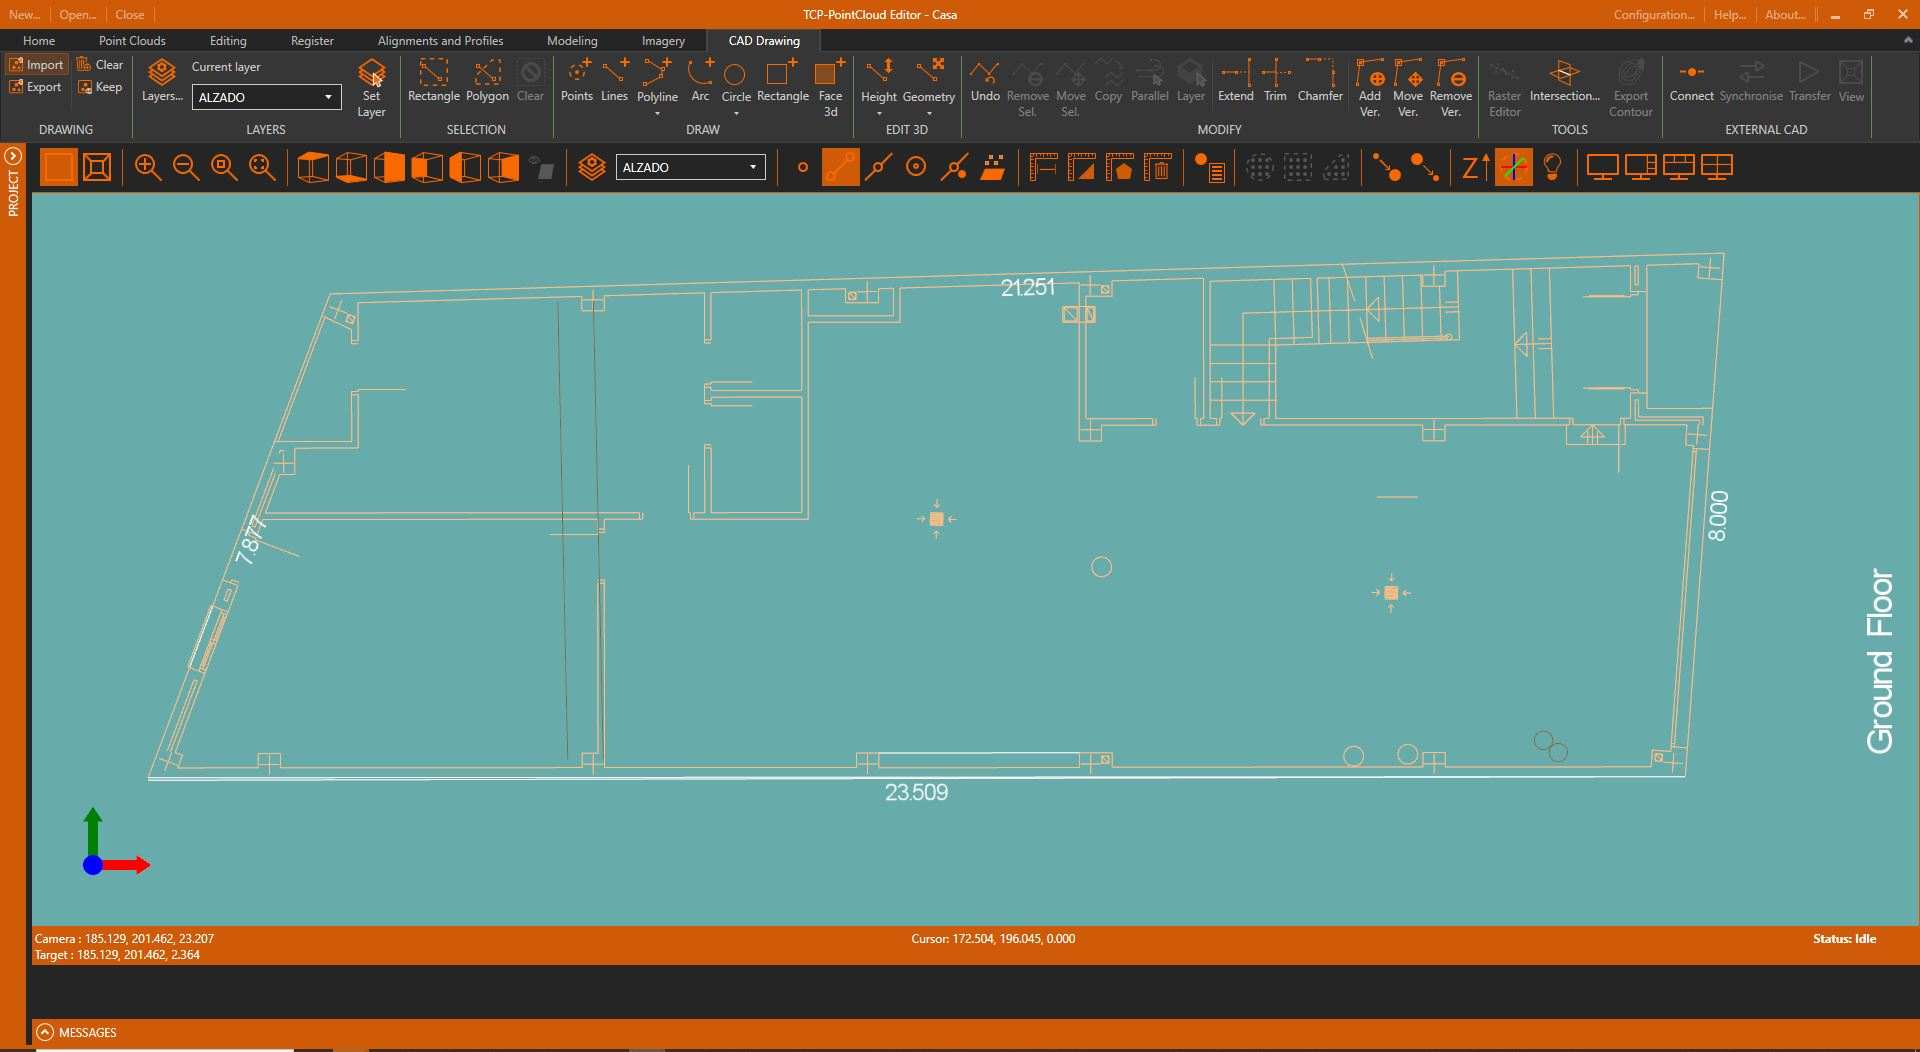Toggle the light bulb lighting icon

coord(1552,168)
